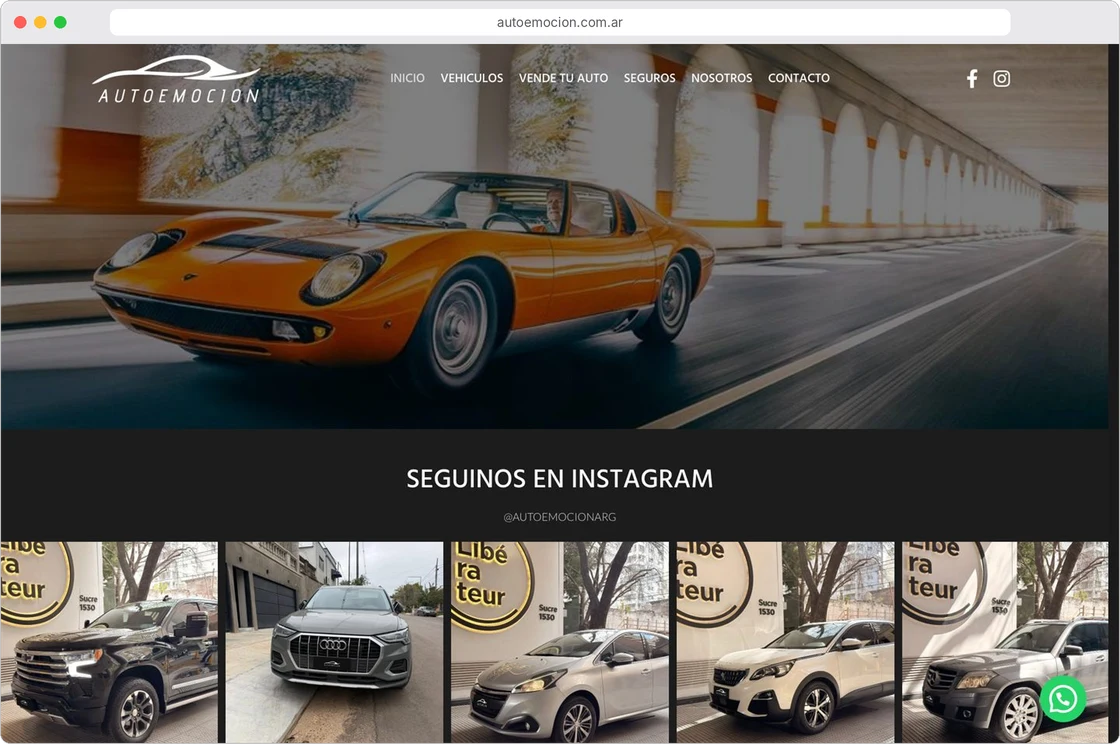Image resolution: width=1120 pixels, height=744 pixels.
Task: Open the Facebook page icon
Action: point(971,79)
